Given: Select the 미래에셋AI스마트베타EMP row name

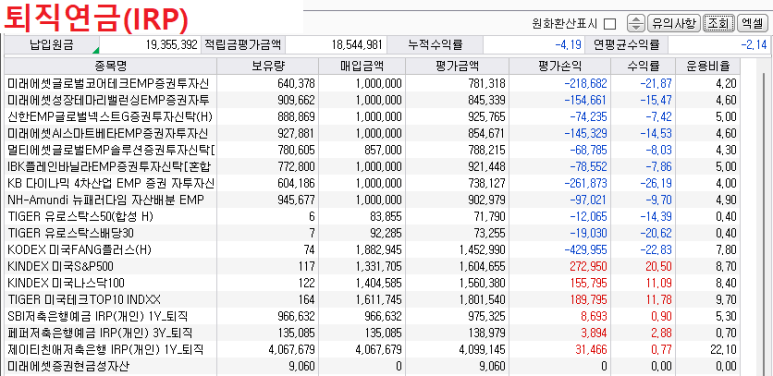Looking at the screenshot, I should (107, 134).
